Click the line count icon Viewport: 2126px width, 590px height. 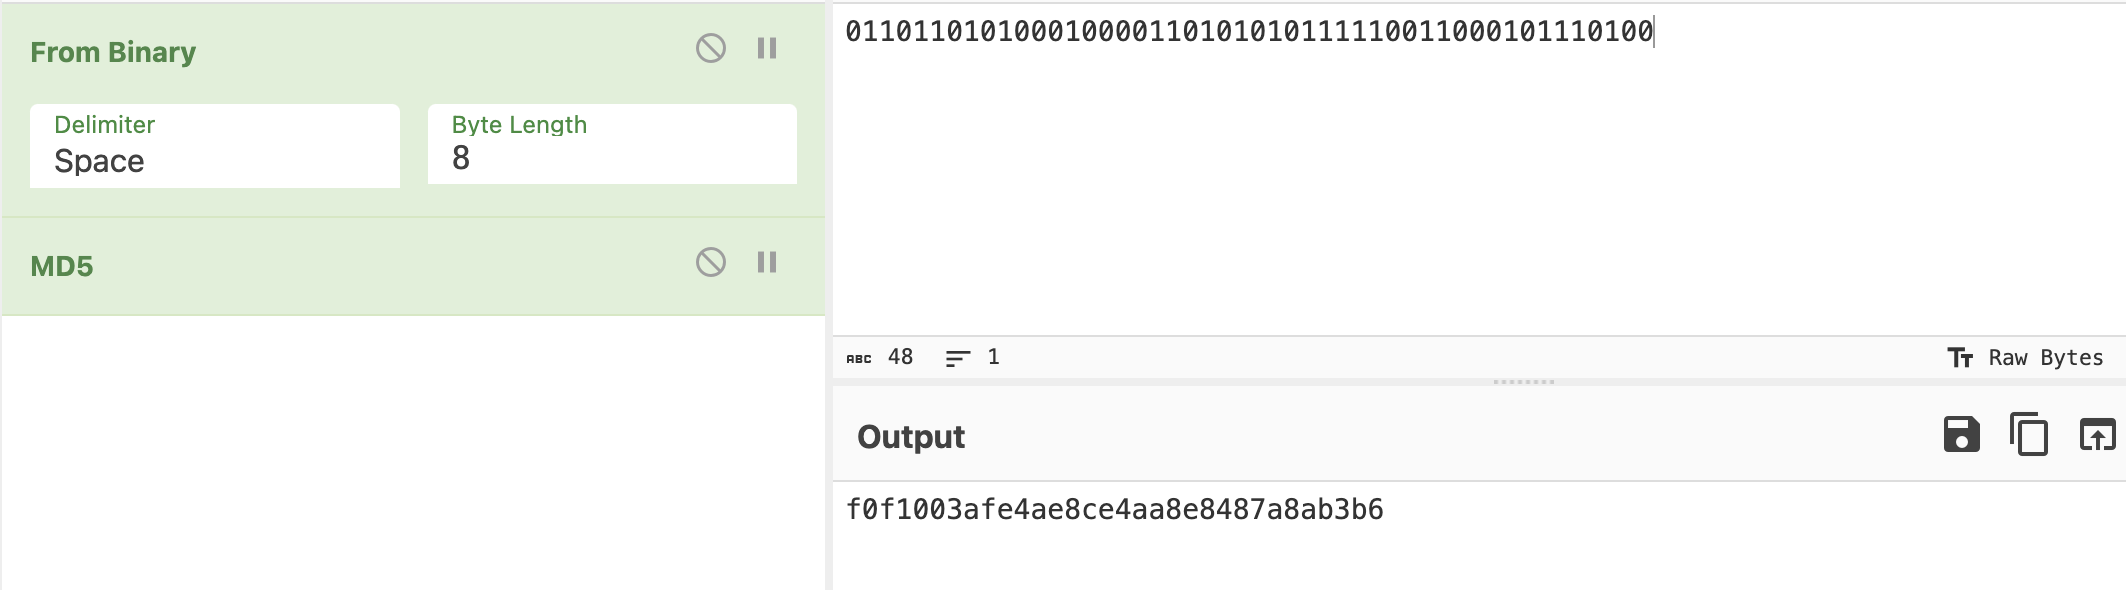pos(957,358)
